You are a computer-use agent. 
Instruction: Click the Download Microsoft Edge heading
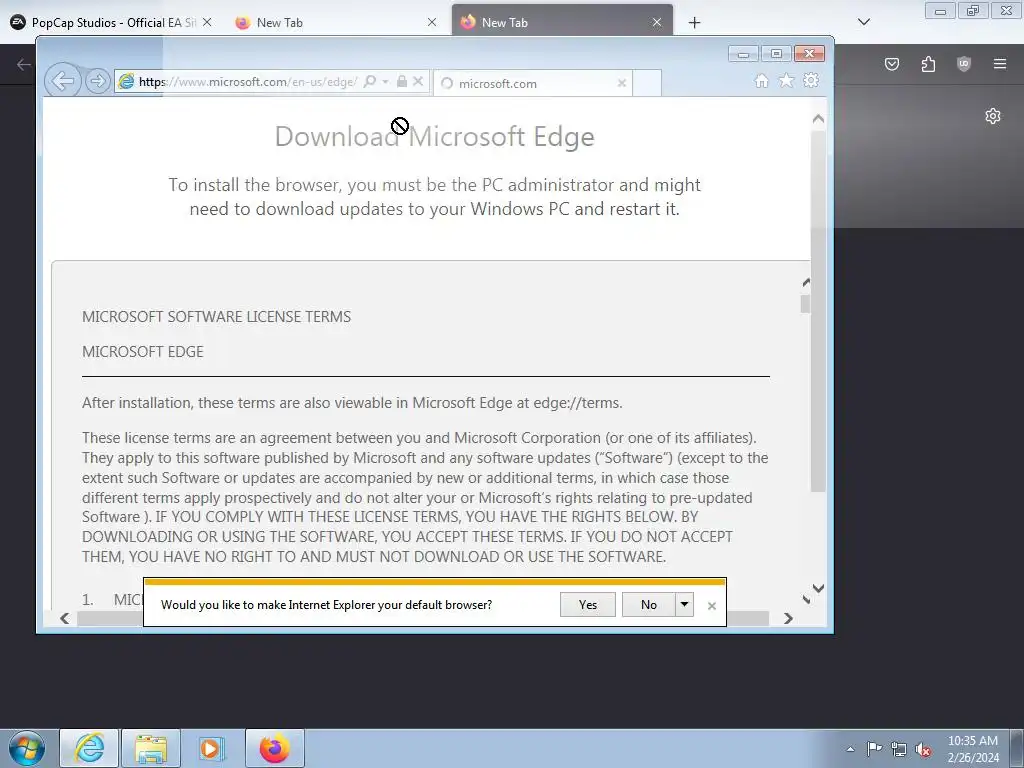point(435,136)
